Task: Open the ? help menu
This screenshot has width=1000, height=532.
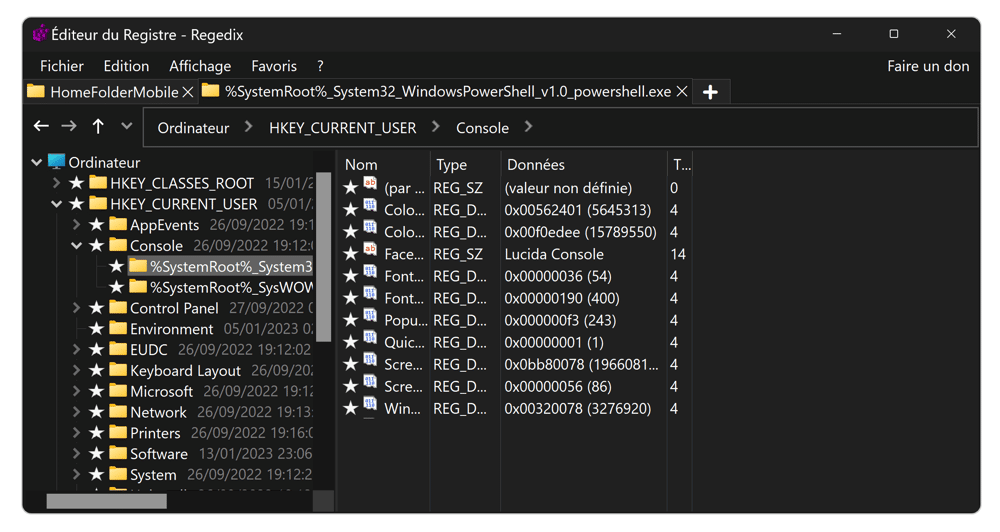Action: pyautogui.click(x=320, y=66)
